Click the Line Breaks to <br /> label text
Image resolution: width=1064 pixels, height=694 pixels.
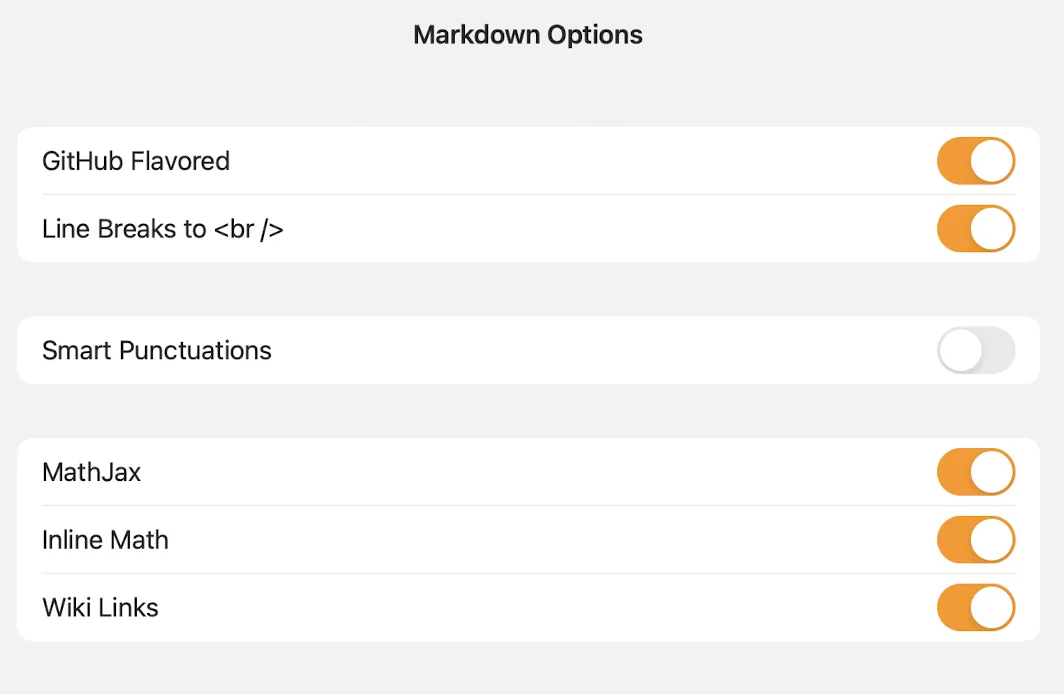[x=162, y=228]
